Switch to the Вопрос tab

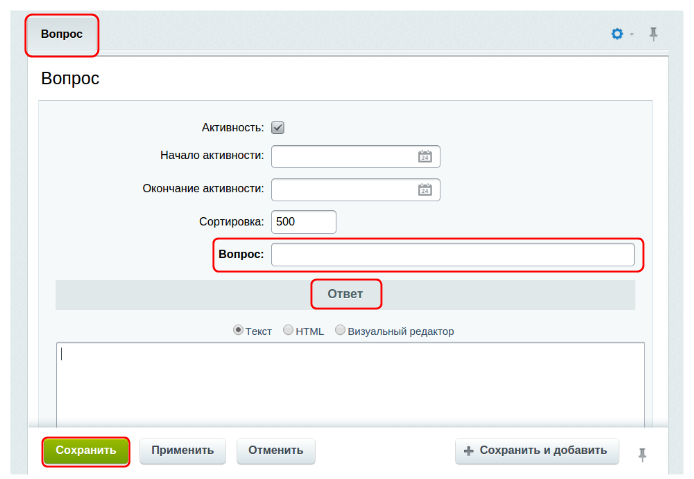pos(62,35)
